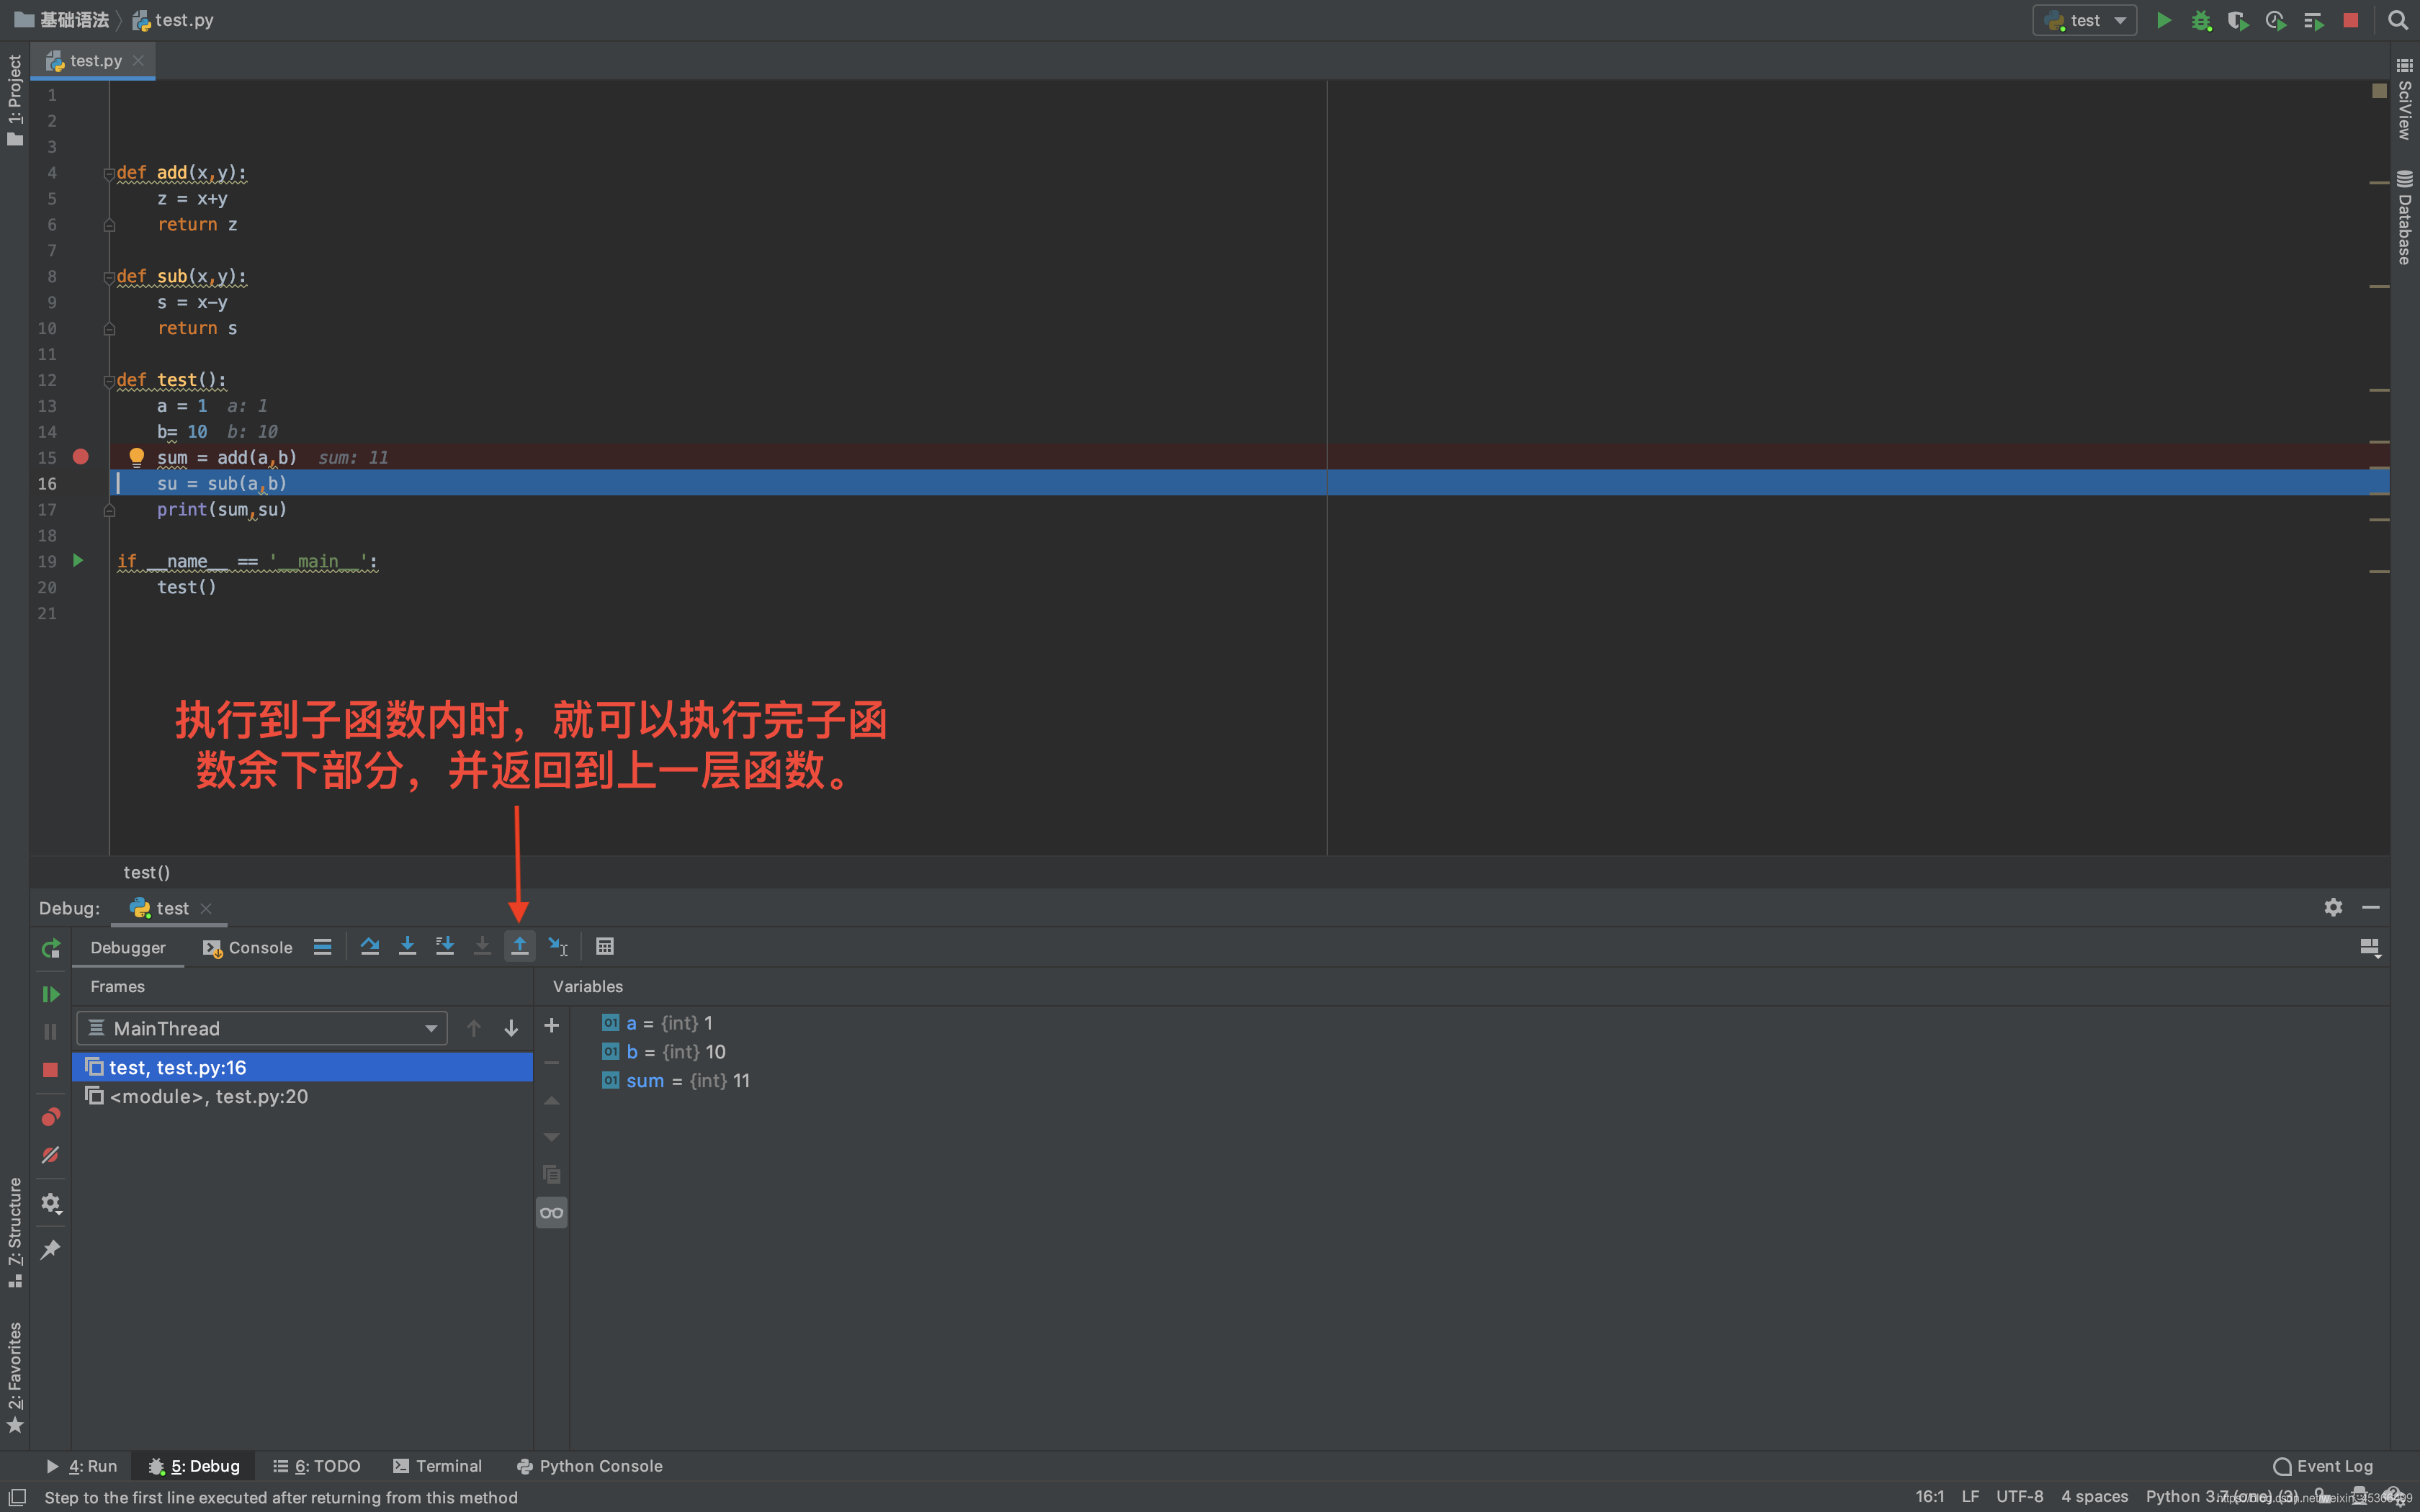Open the SciView side panel
Viewport: 2420px width, 1512px height.
[x=2405, y=98]
